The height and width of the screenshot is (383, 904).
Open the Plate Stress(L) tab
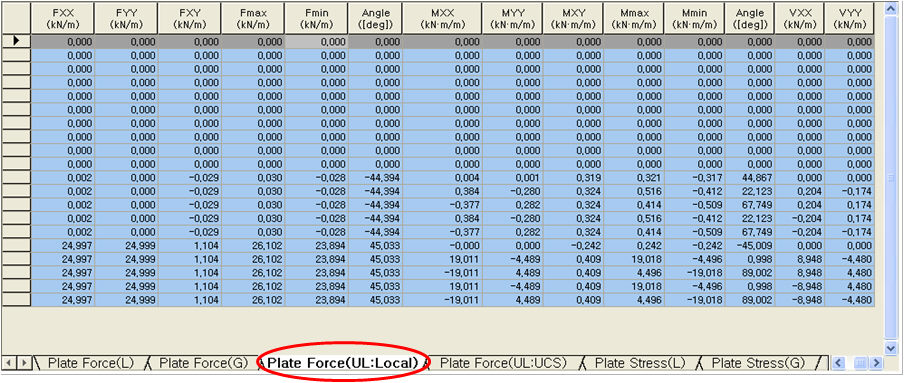pos(639,363)
